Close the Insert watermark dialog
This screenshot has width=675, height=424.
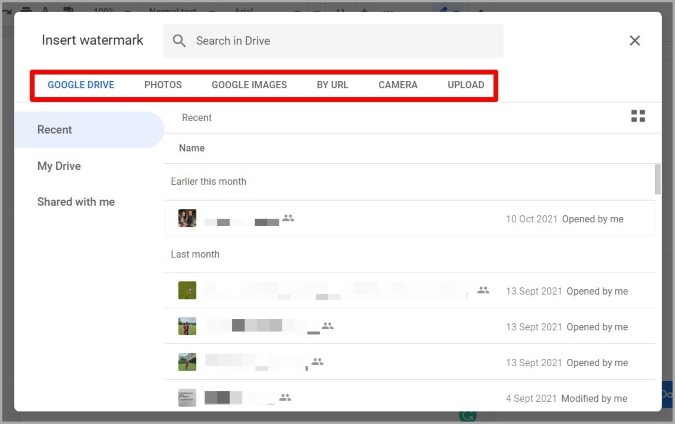tap(635, 40)
